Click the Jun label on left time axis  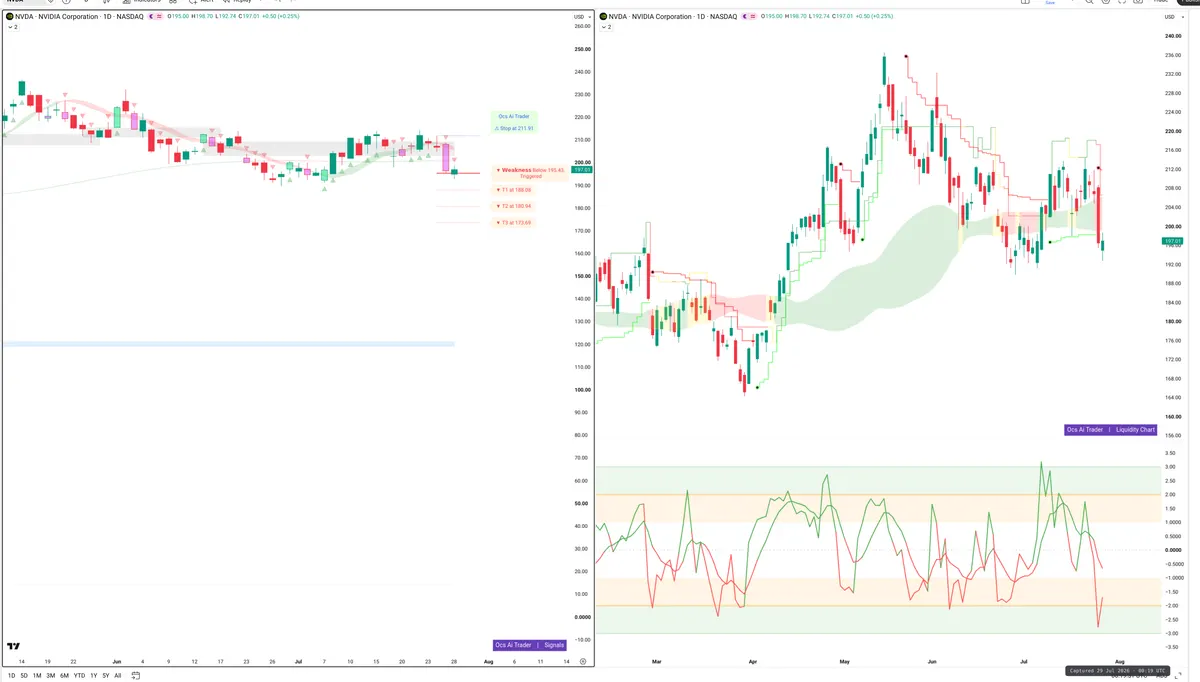click(x=117, y=662)
